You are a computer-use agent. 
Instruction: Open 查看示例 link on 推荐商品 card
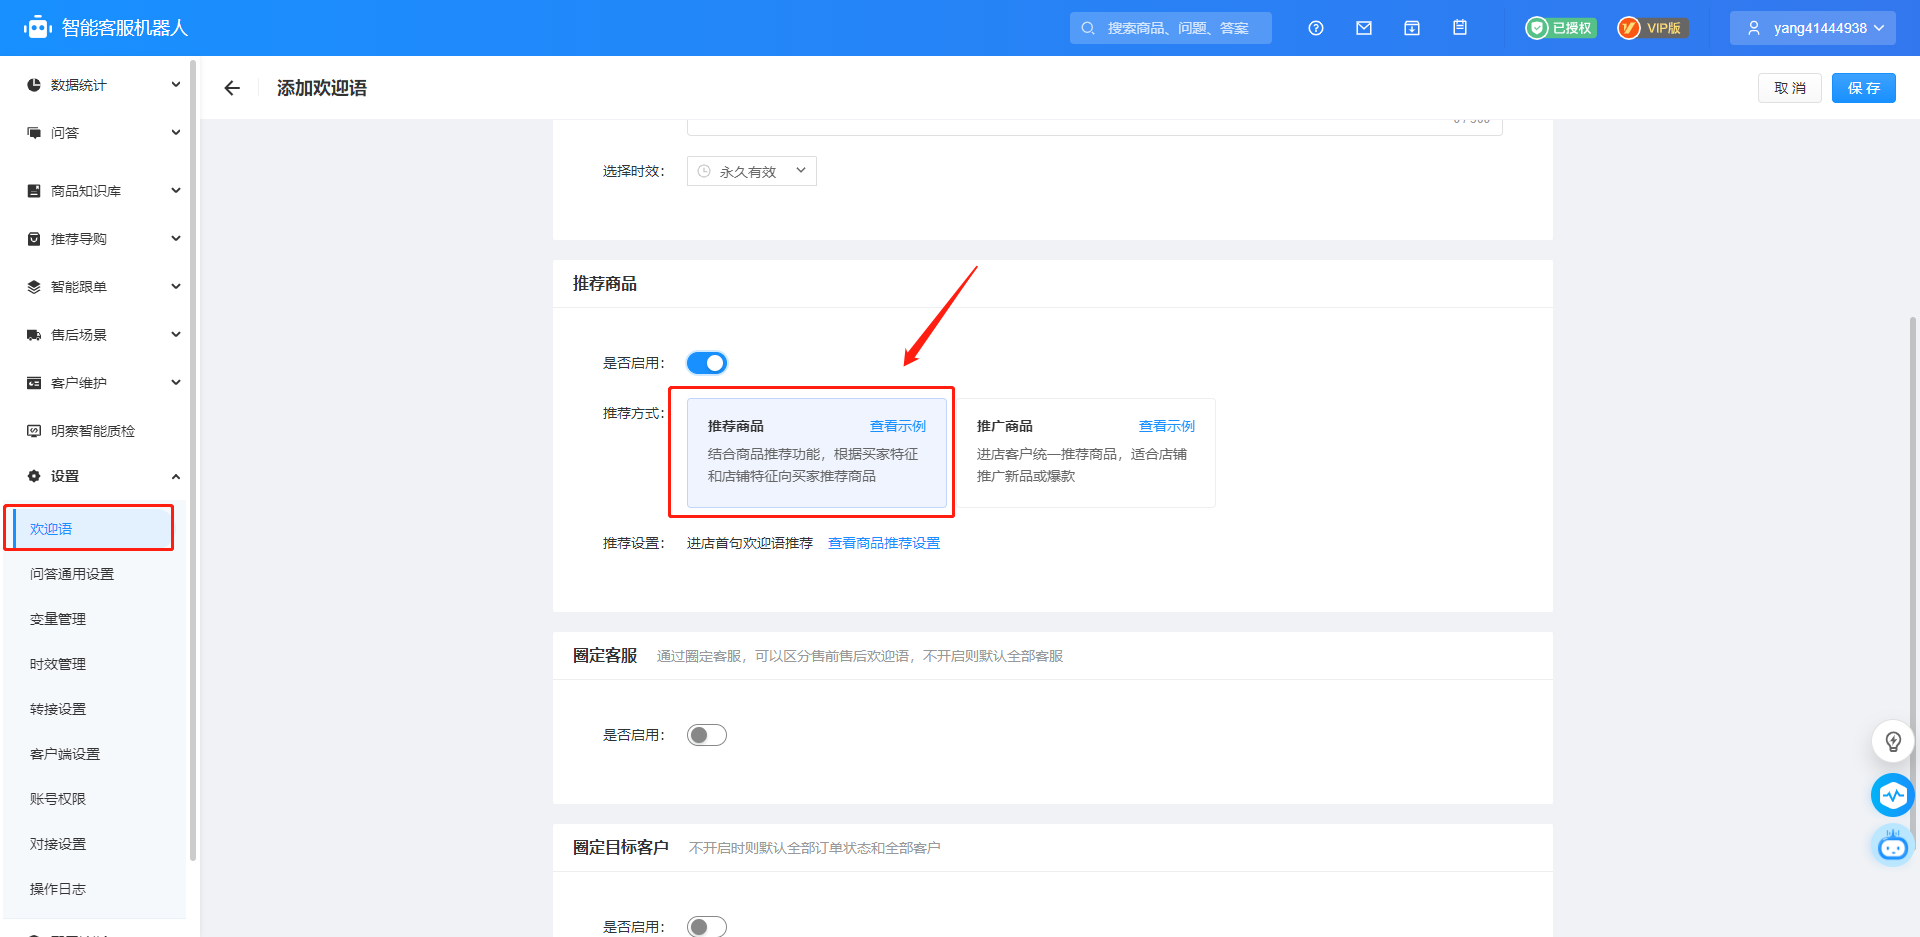click(x=898, y=426)
